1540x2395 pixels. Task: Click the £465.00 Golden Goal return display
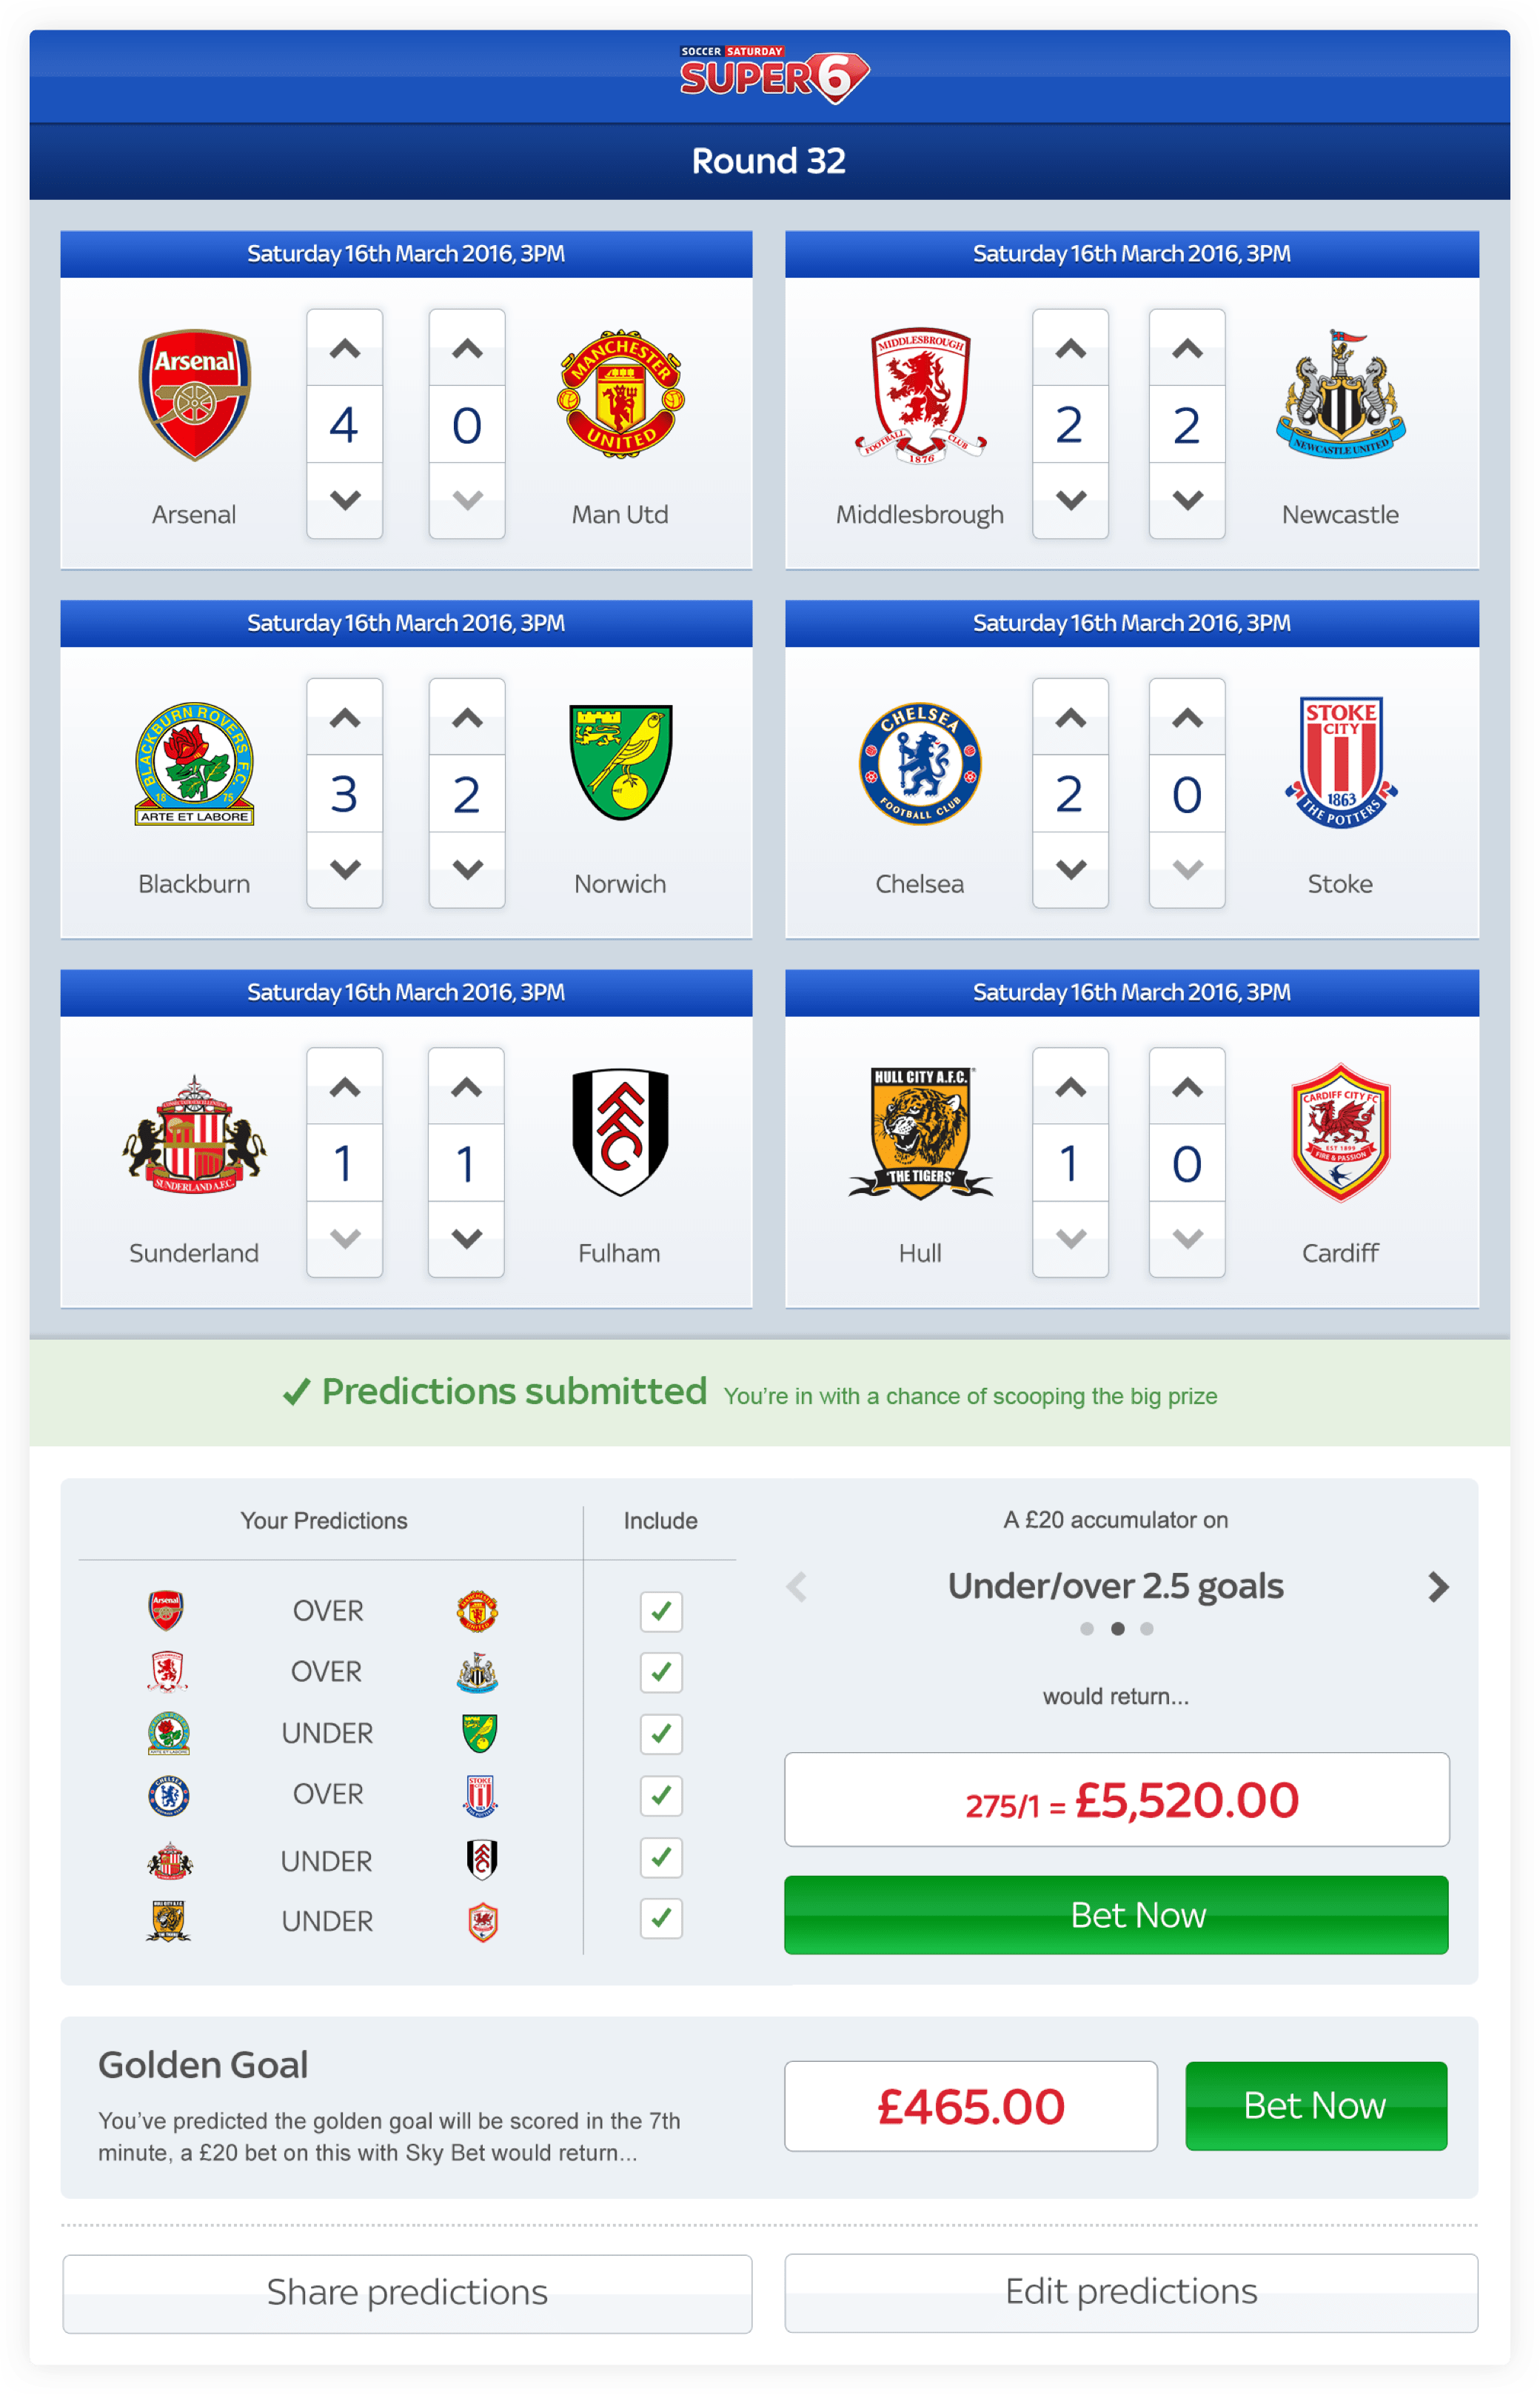(970, 2105)
